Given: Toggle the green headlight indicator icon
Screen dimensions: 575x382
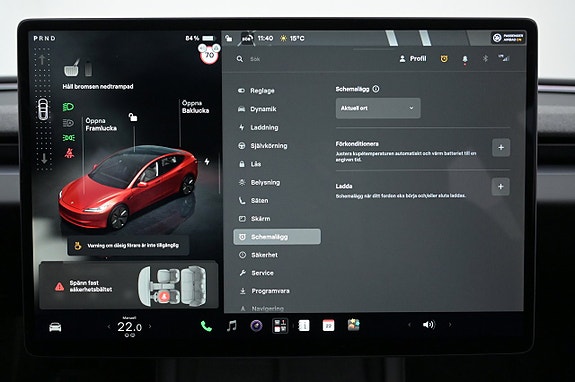Looking at the screenshot, I should pos(68,107).
